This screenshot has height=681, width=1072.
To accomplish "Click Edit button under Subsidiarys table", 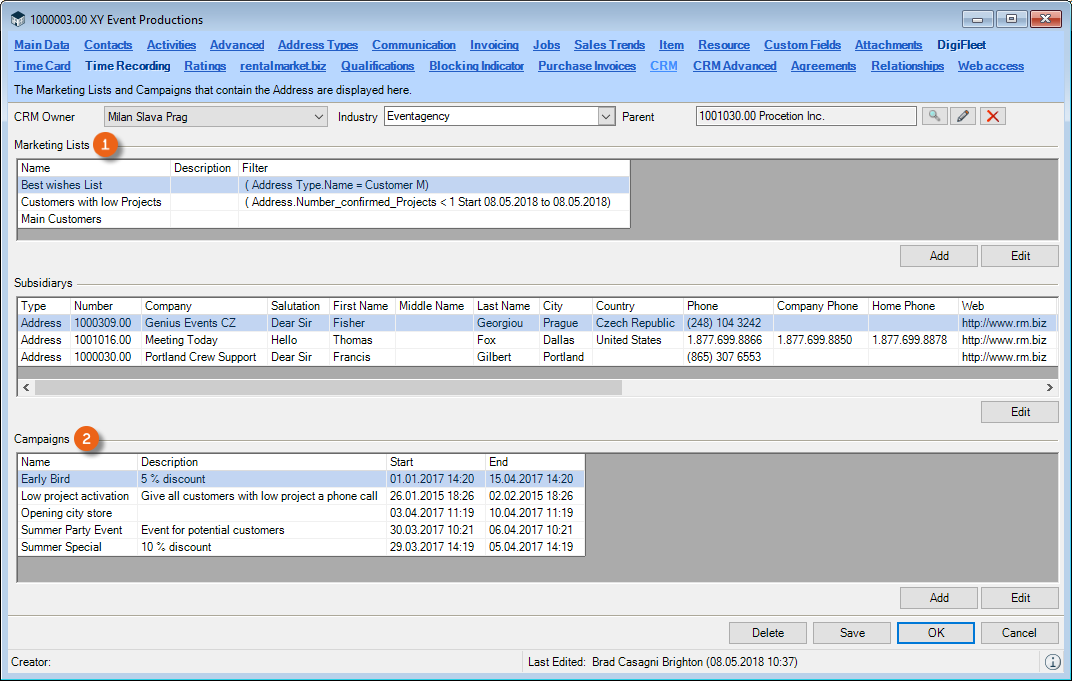I will pyautogui.click(x=1019, y=412).
